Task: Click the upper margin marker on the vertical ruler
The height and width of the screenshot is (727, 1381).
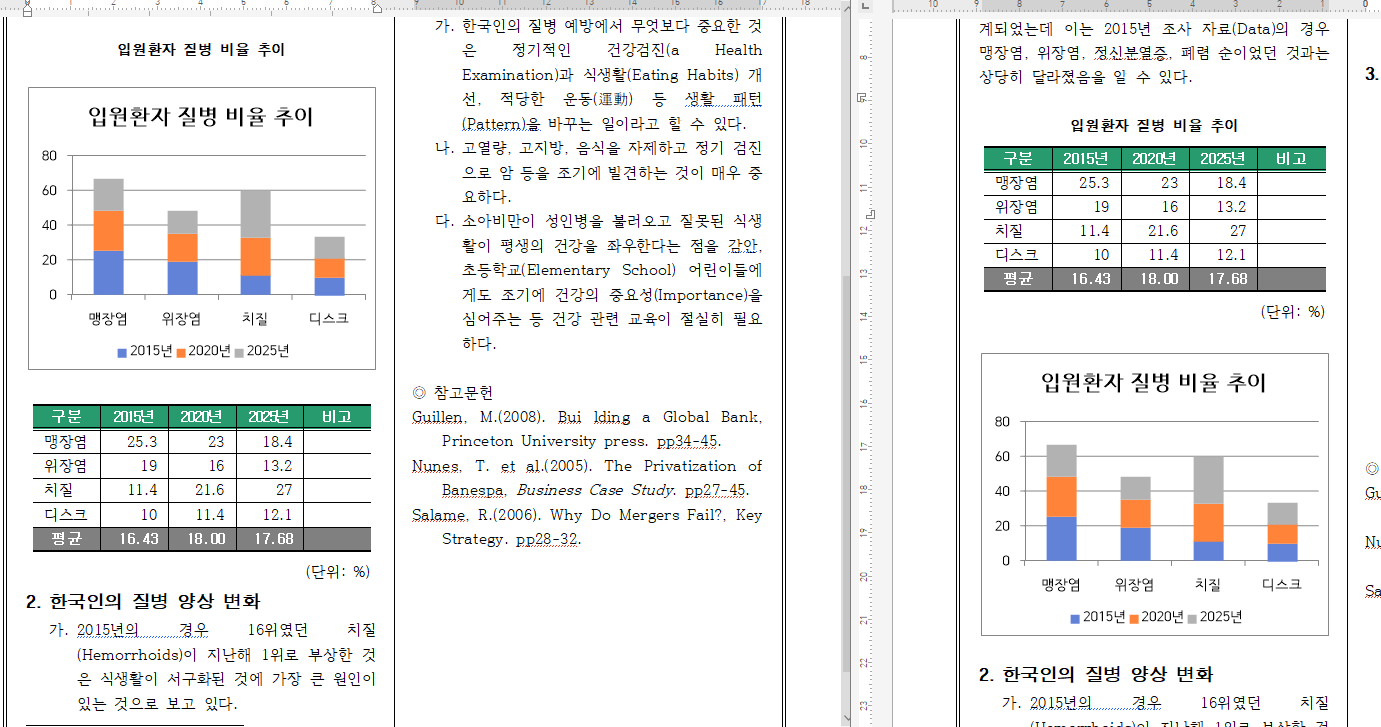Action: click(x=862, y=97)
